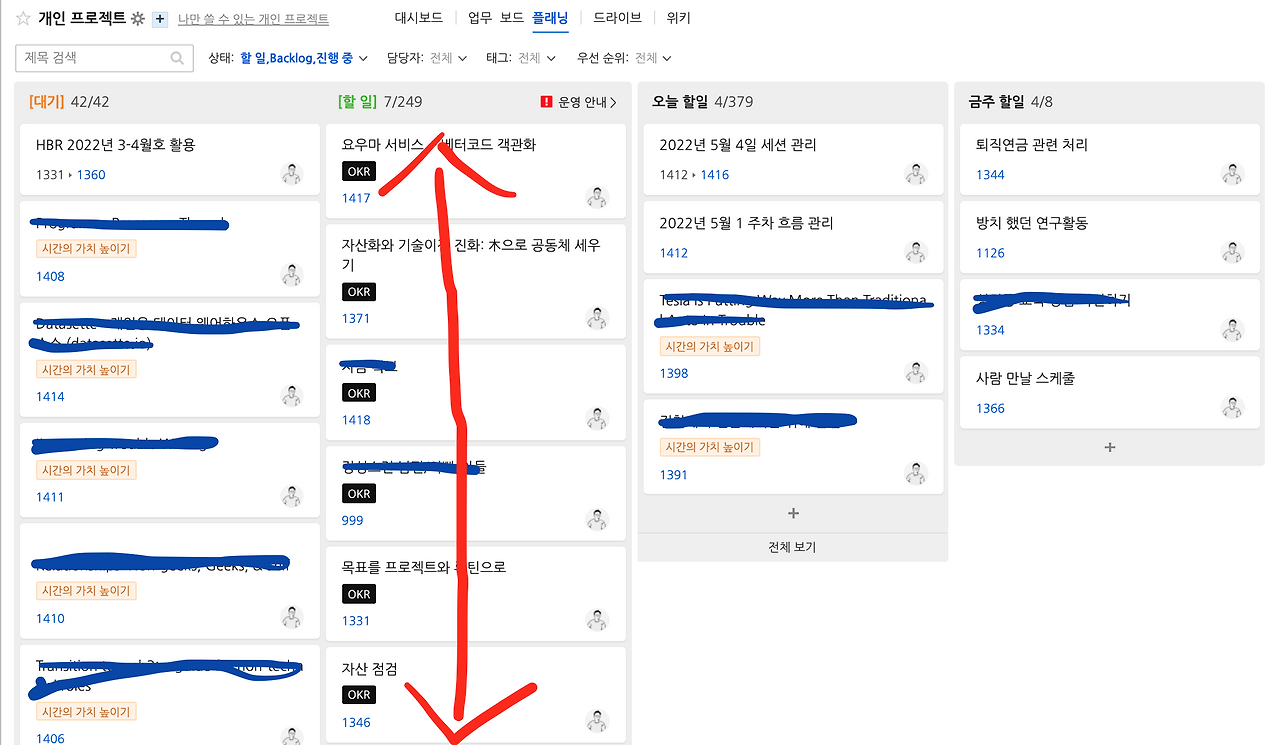Click 전체 보기 under 오늘 할일
Viewport: 1280px width, 745px height.
coord(793,547)
